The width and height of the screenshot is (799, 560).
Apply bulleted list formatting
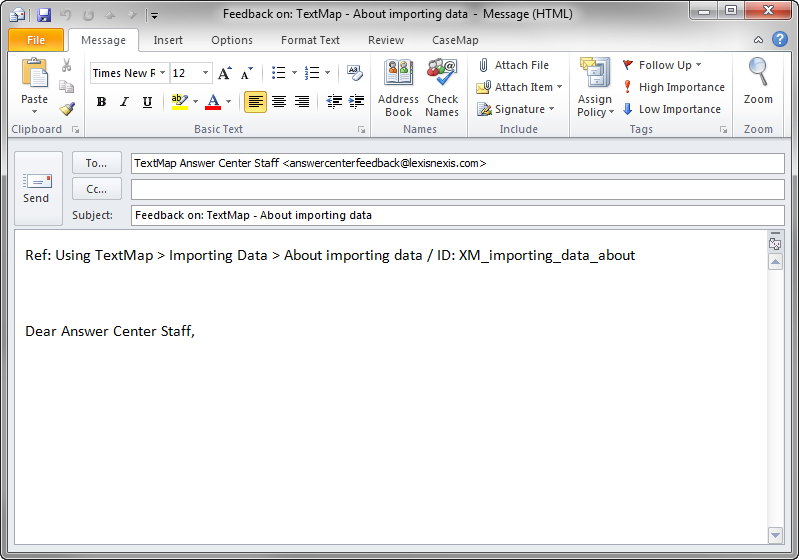click(278, 73)
